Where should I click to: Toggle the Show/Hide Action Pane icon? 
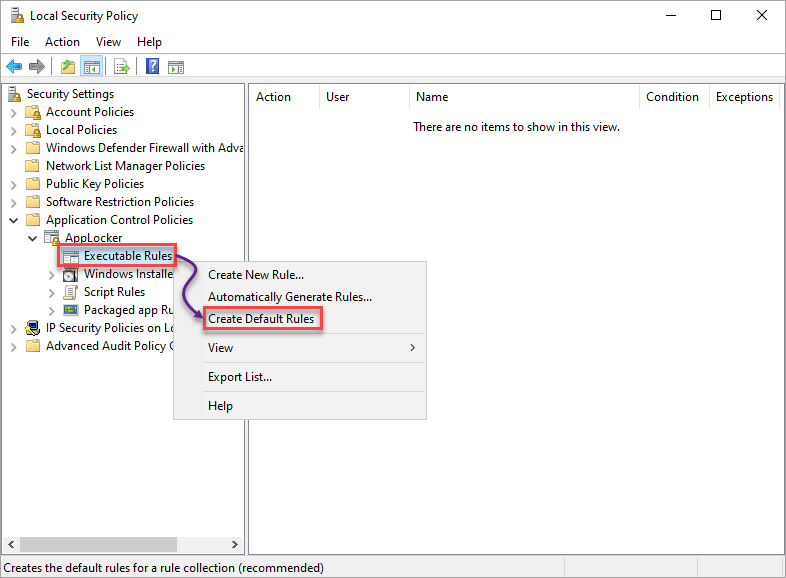(x=176, y=67)
